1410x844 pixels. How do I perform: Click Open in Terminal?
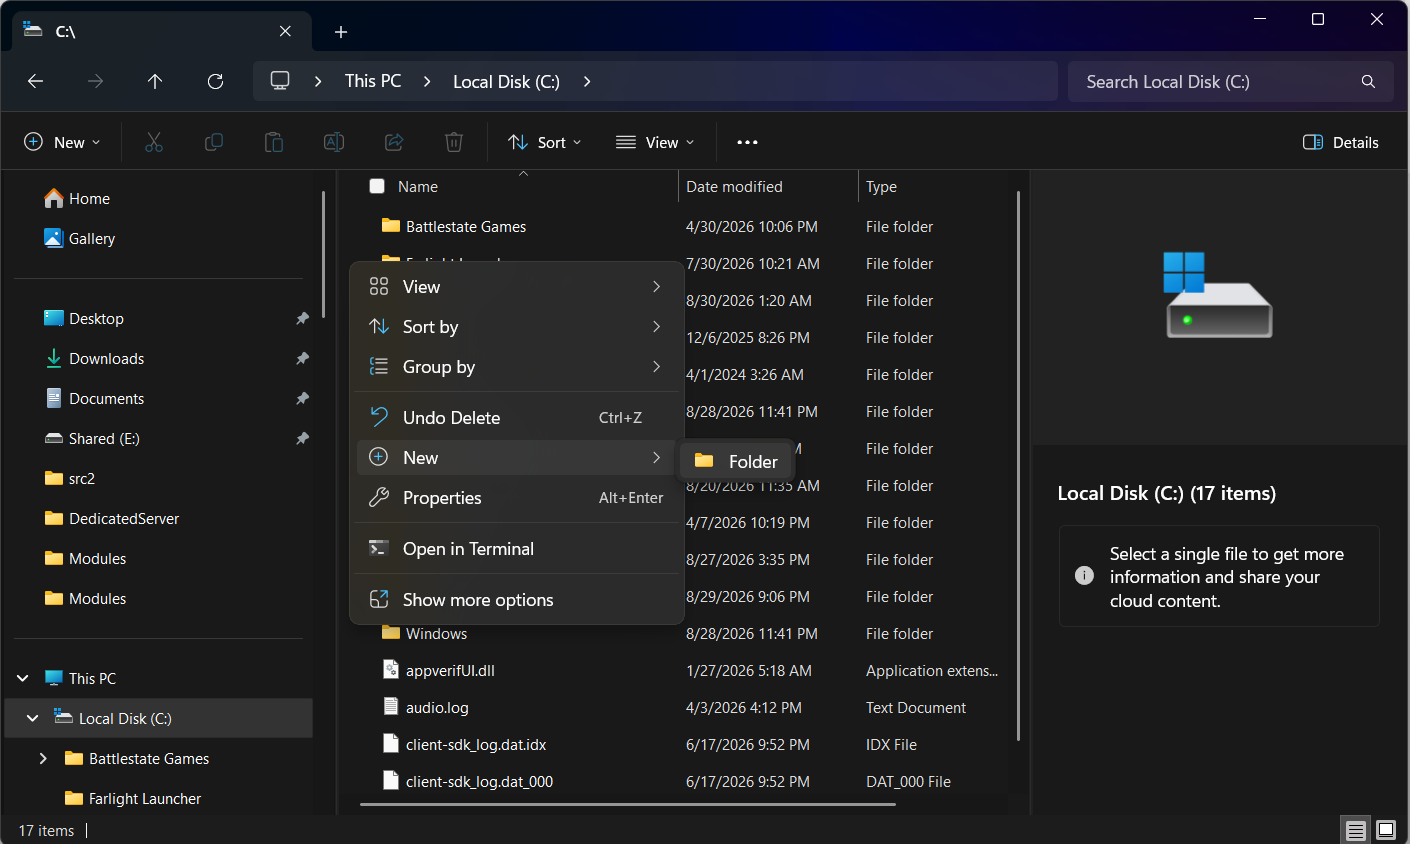click(x=517, y=549)
